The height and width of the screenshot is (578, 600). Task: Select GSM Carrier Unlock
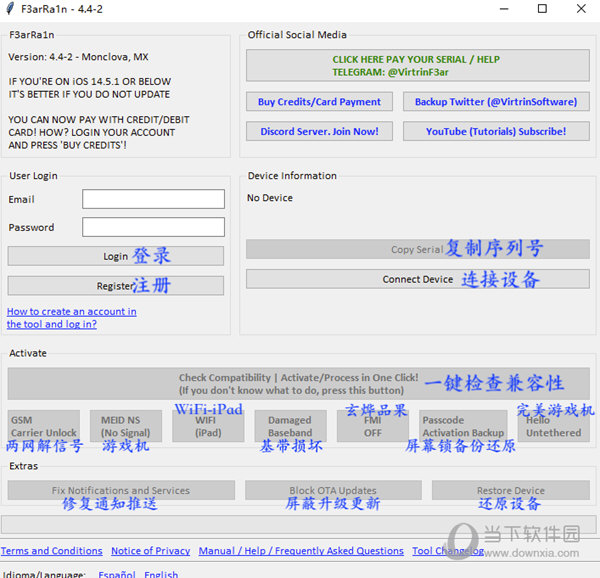[x=44, y=426]
